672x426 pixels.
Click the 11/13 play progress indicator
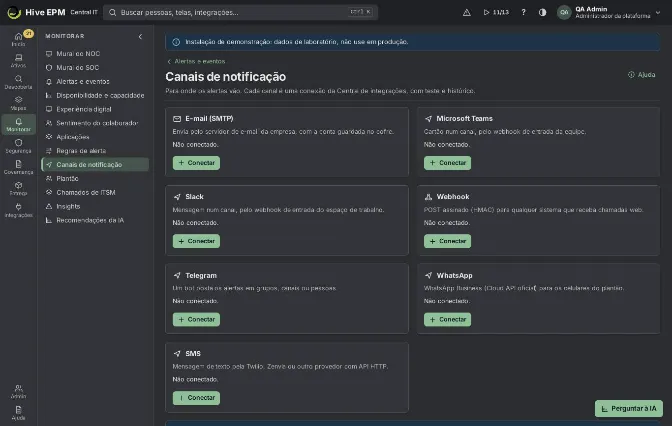click(496, 12)
